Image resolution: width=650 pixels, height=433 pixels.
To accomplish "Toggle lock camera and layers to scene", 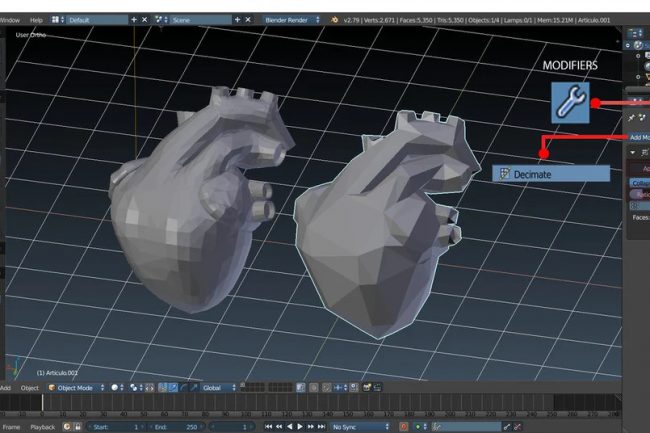I will click(301, 388).
